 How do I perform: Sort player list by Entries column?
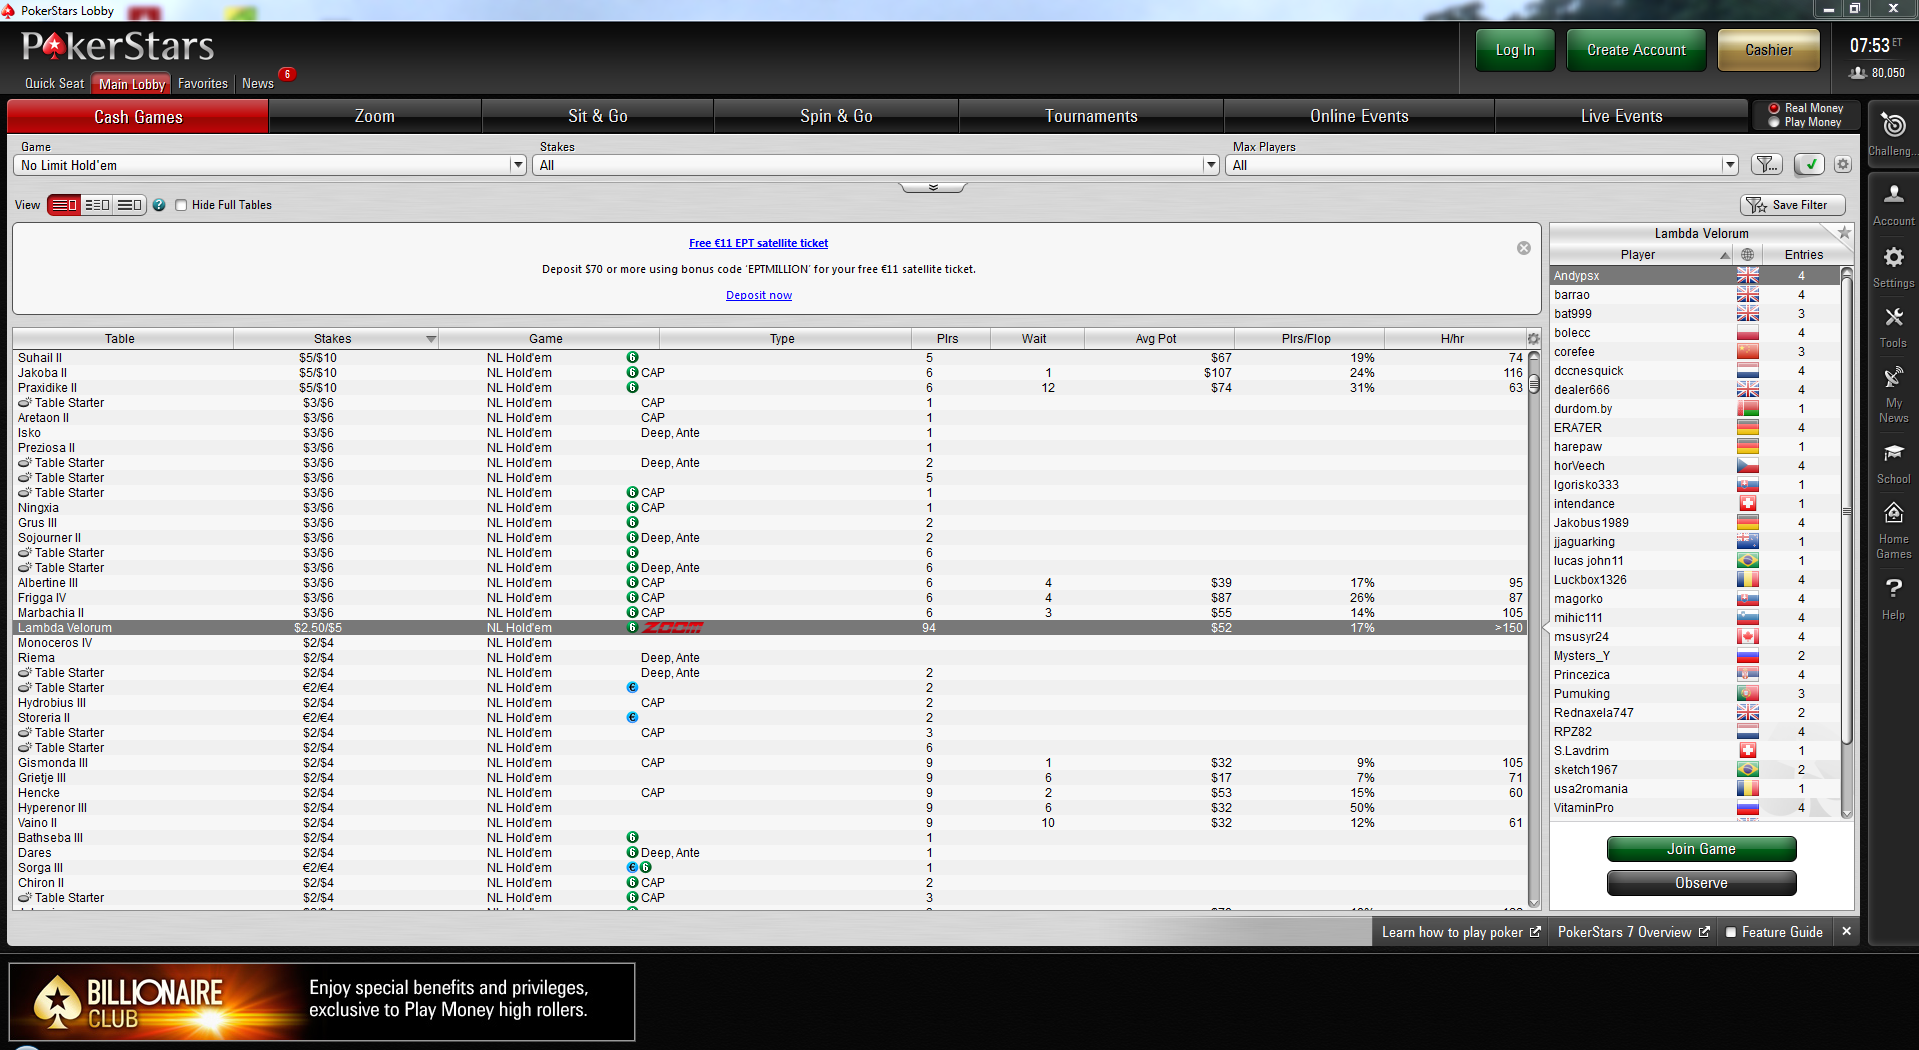click(x=1802, y=255)
